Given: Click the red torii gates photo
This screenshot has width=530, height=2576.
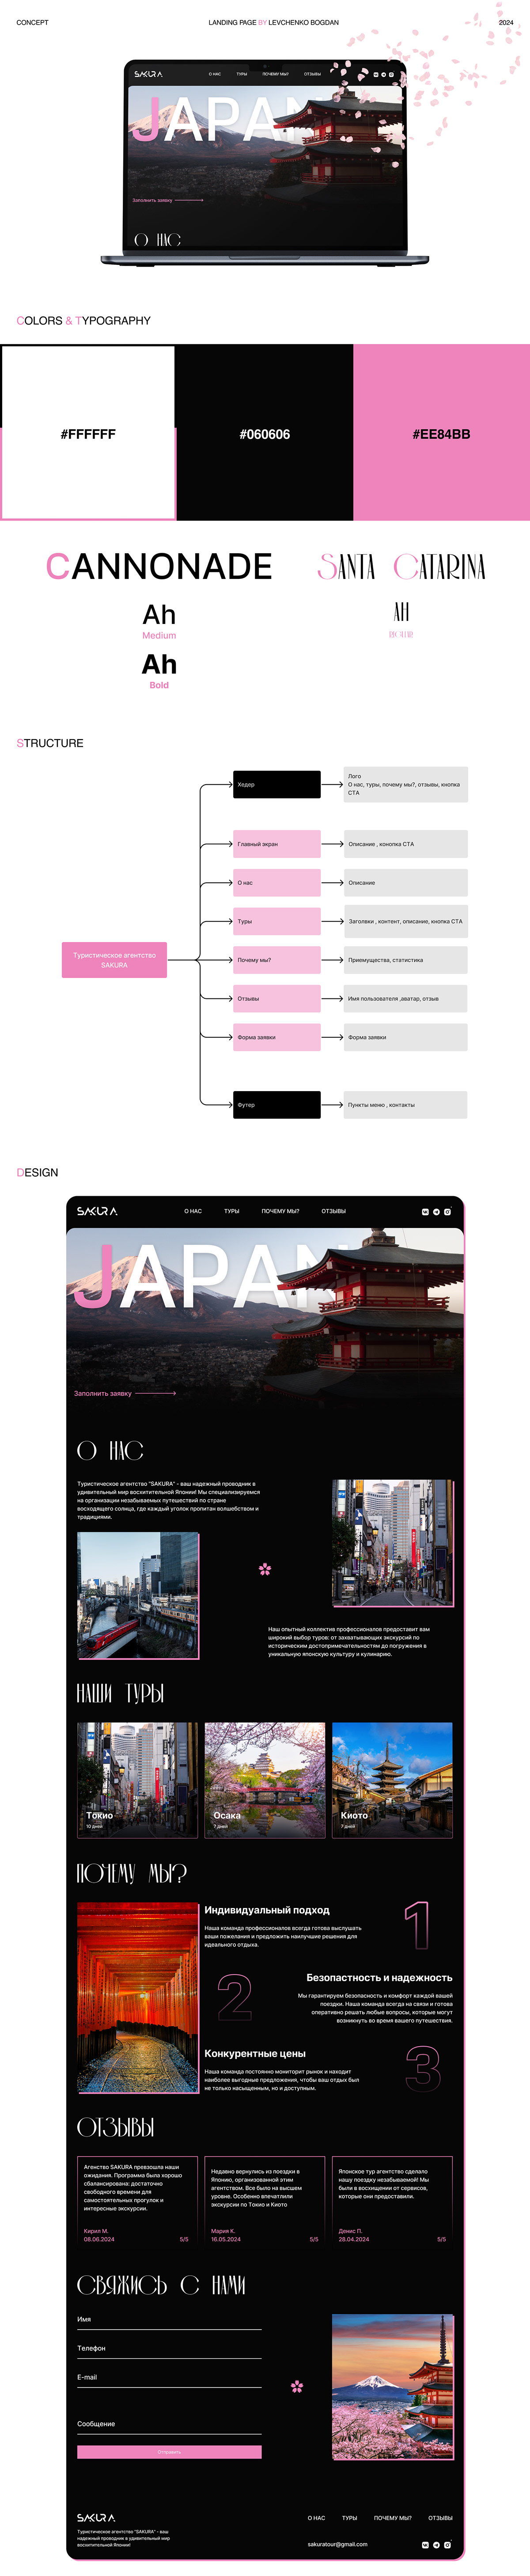Looking at the screenshot, I should click(x=137, y=1998).
